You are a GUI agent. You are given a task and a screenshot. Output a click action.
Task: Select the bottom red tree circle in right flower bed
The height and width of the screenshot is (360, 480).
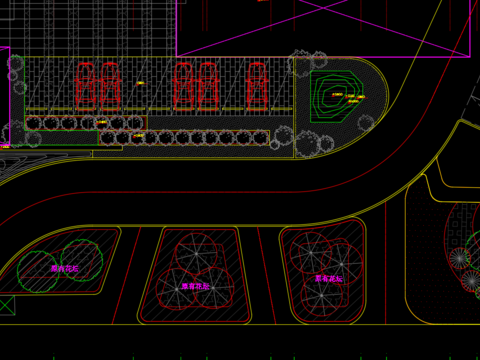point(322,295)
